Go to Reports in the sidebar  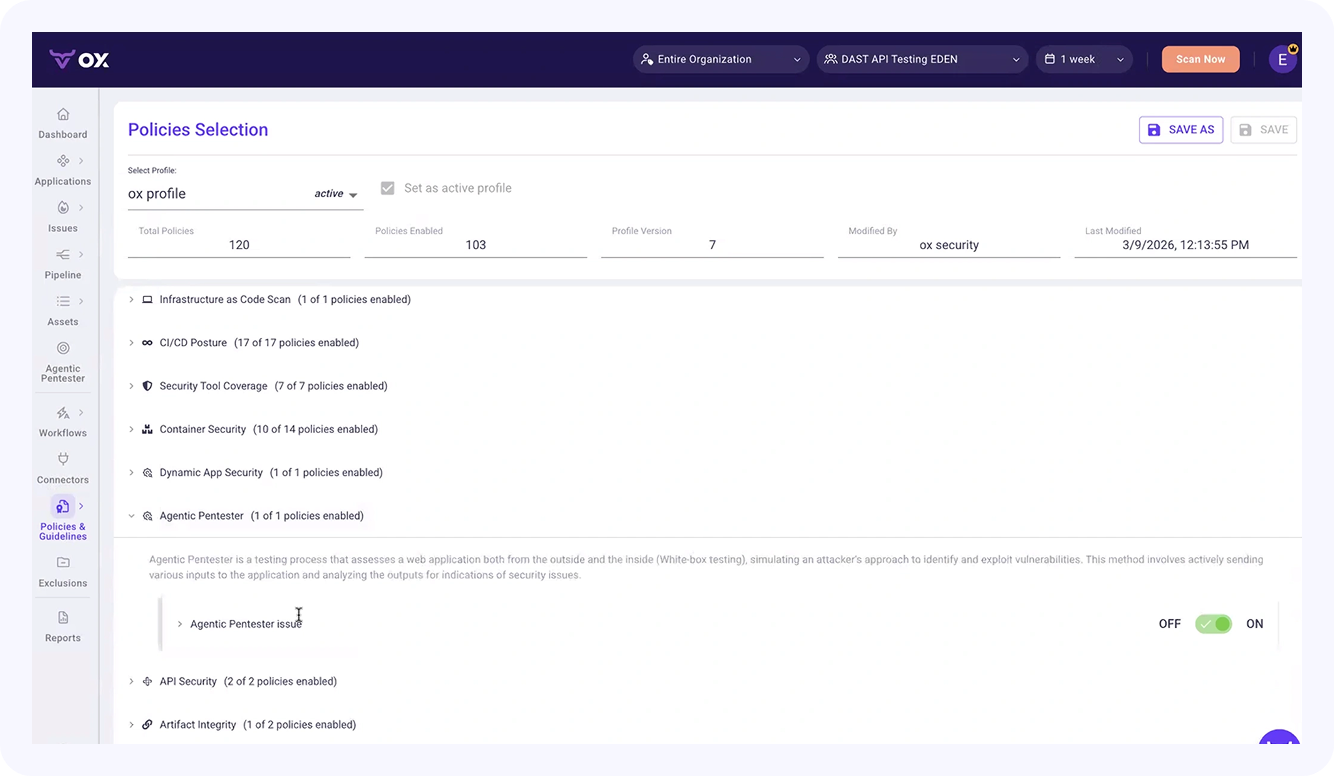click(63, 638)
